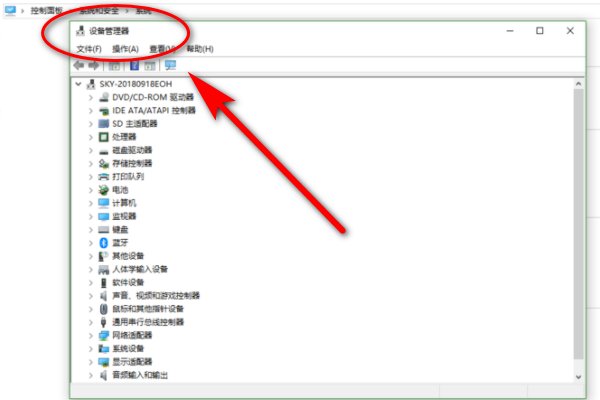The width and height of the screenshot is (600, 400).
Task: Expand the 键盘 chevron
Action: [x=91, y=230]
